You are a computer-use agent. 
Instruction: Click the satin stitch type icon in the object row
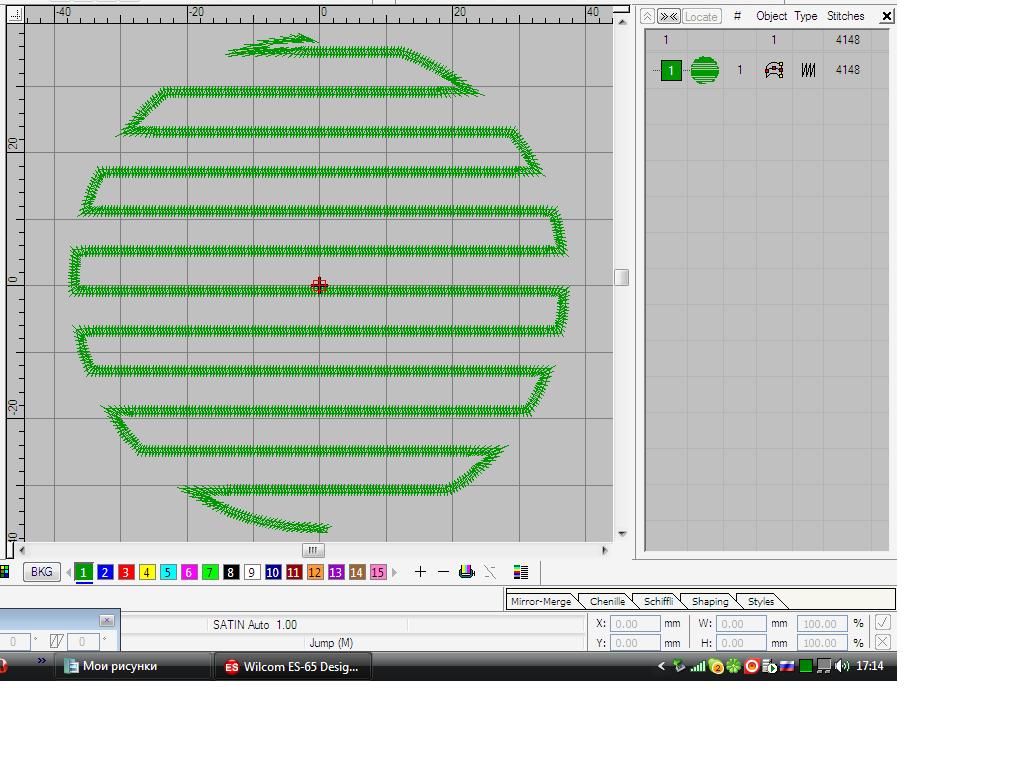point(808,70)
